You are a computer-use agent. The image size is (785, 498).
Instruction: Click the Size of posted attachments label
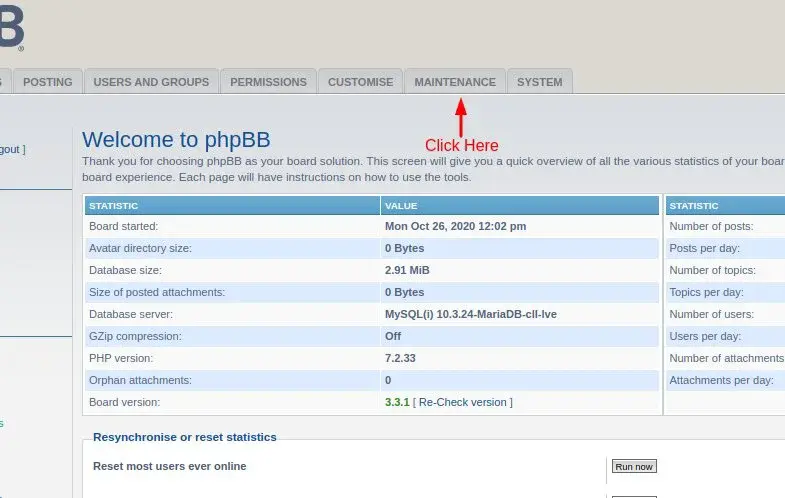tap(157, 292)
